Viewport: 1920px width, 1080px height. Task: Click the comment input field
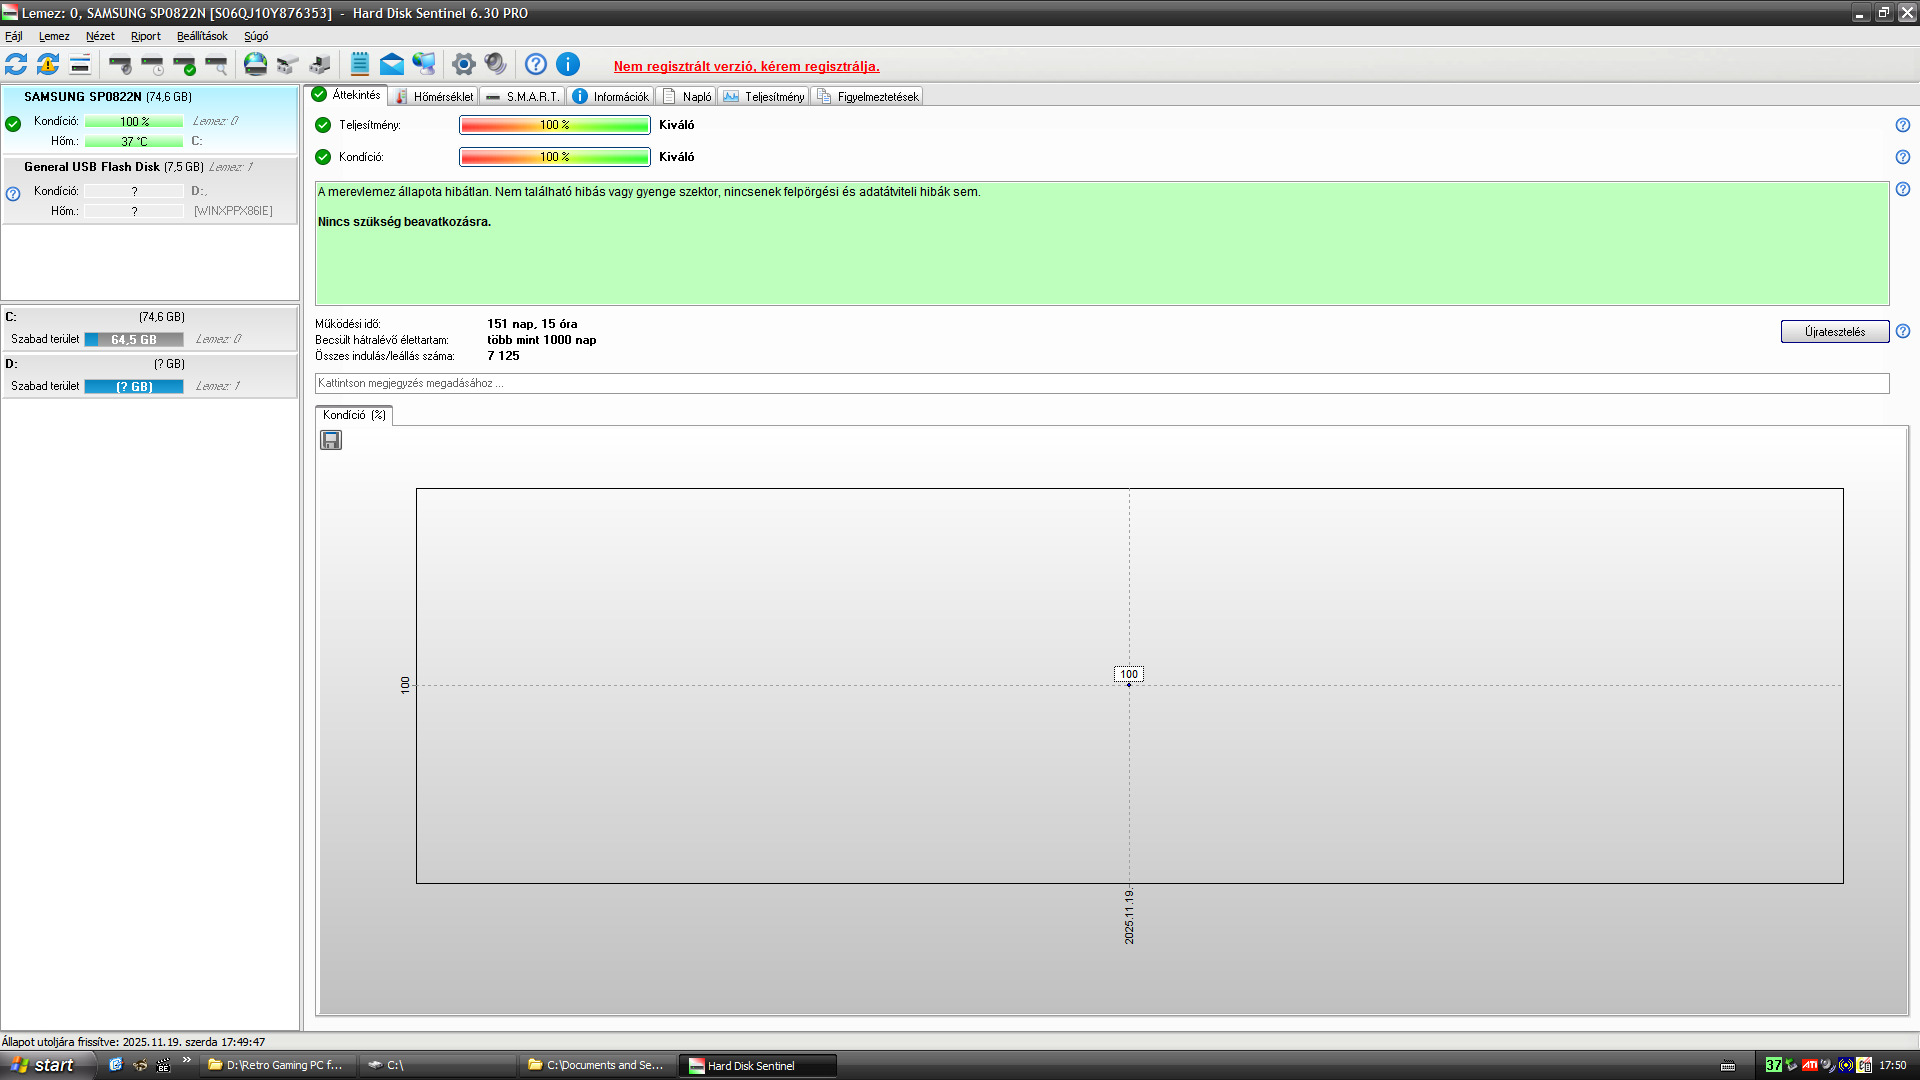(1100, 383)
